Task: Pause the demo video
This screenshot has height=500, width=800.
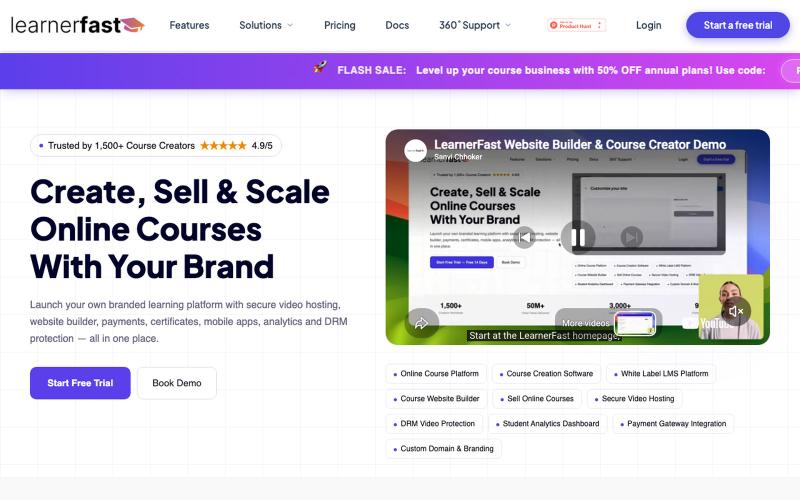Action: [x=578, y=237]
